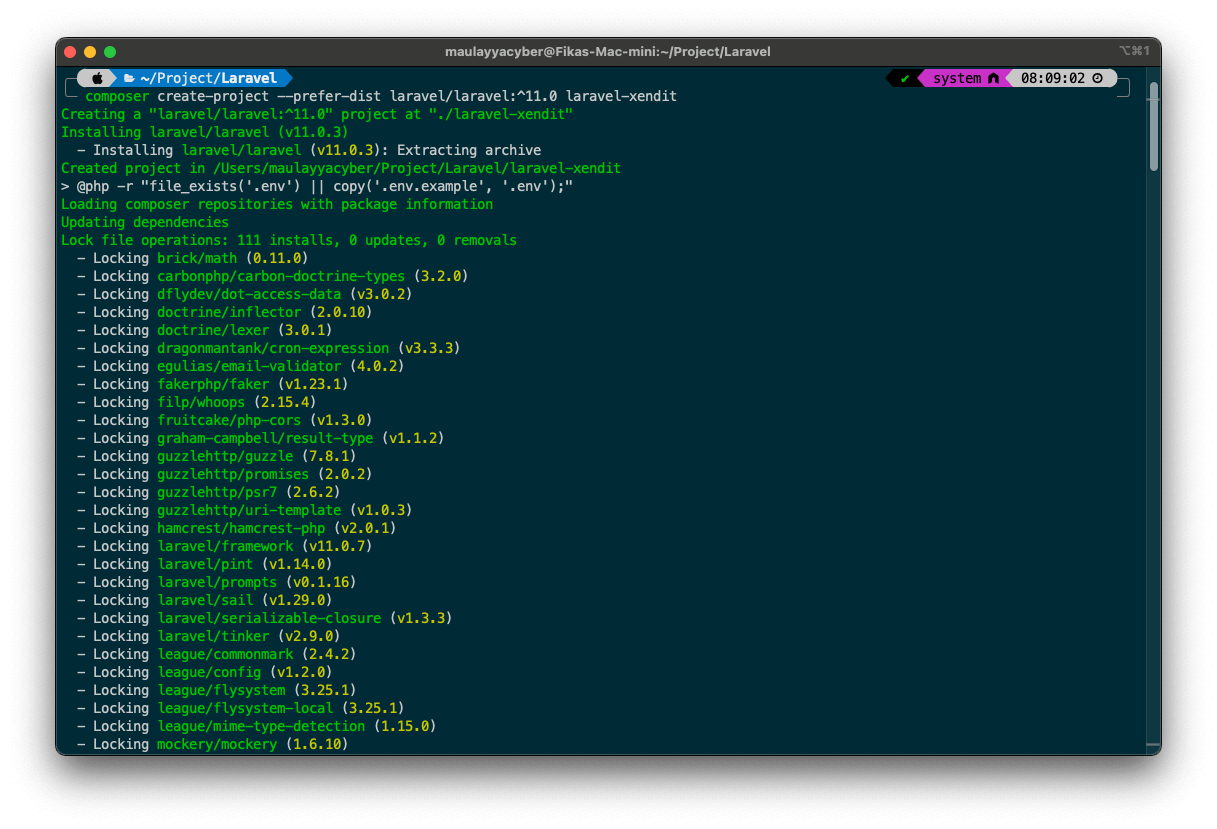The width and height of the screenshot is (1217, 829).
Task: Click version v1.23.1 of fakerphp/faker
Action: (x=313, y=384)
